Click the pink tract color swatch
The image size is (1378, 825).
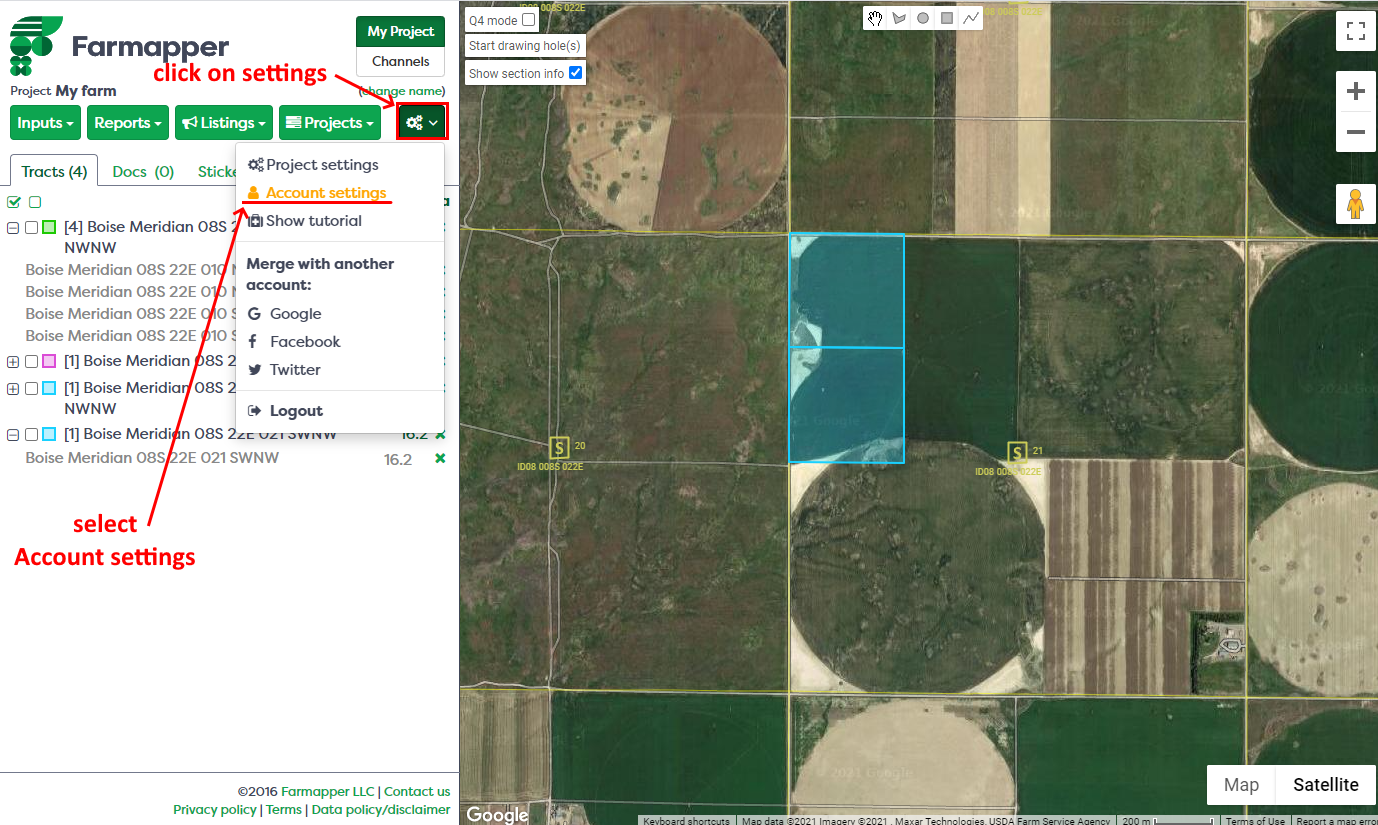(49, 361)
